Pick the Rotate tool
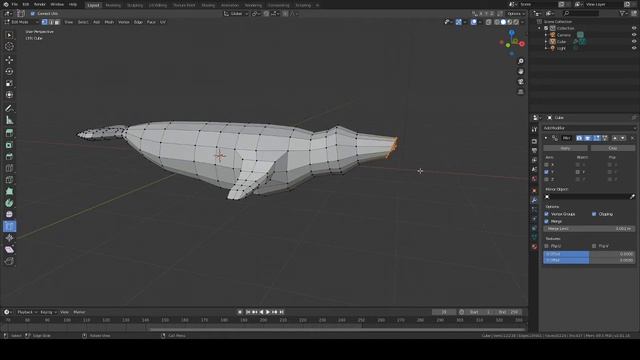The height and width of the screenshot is (360, 640). 9,71
